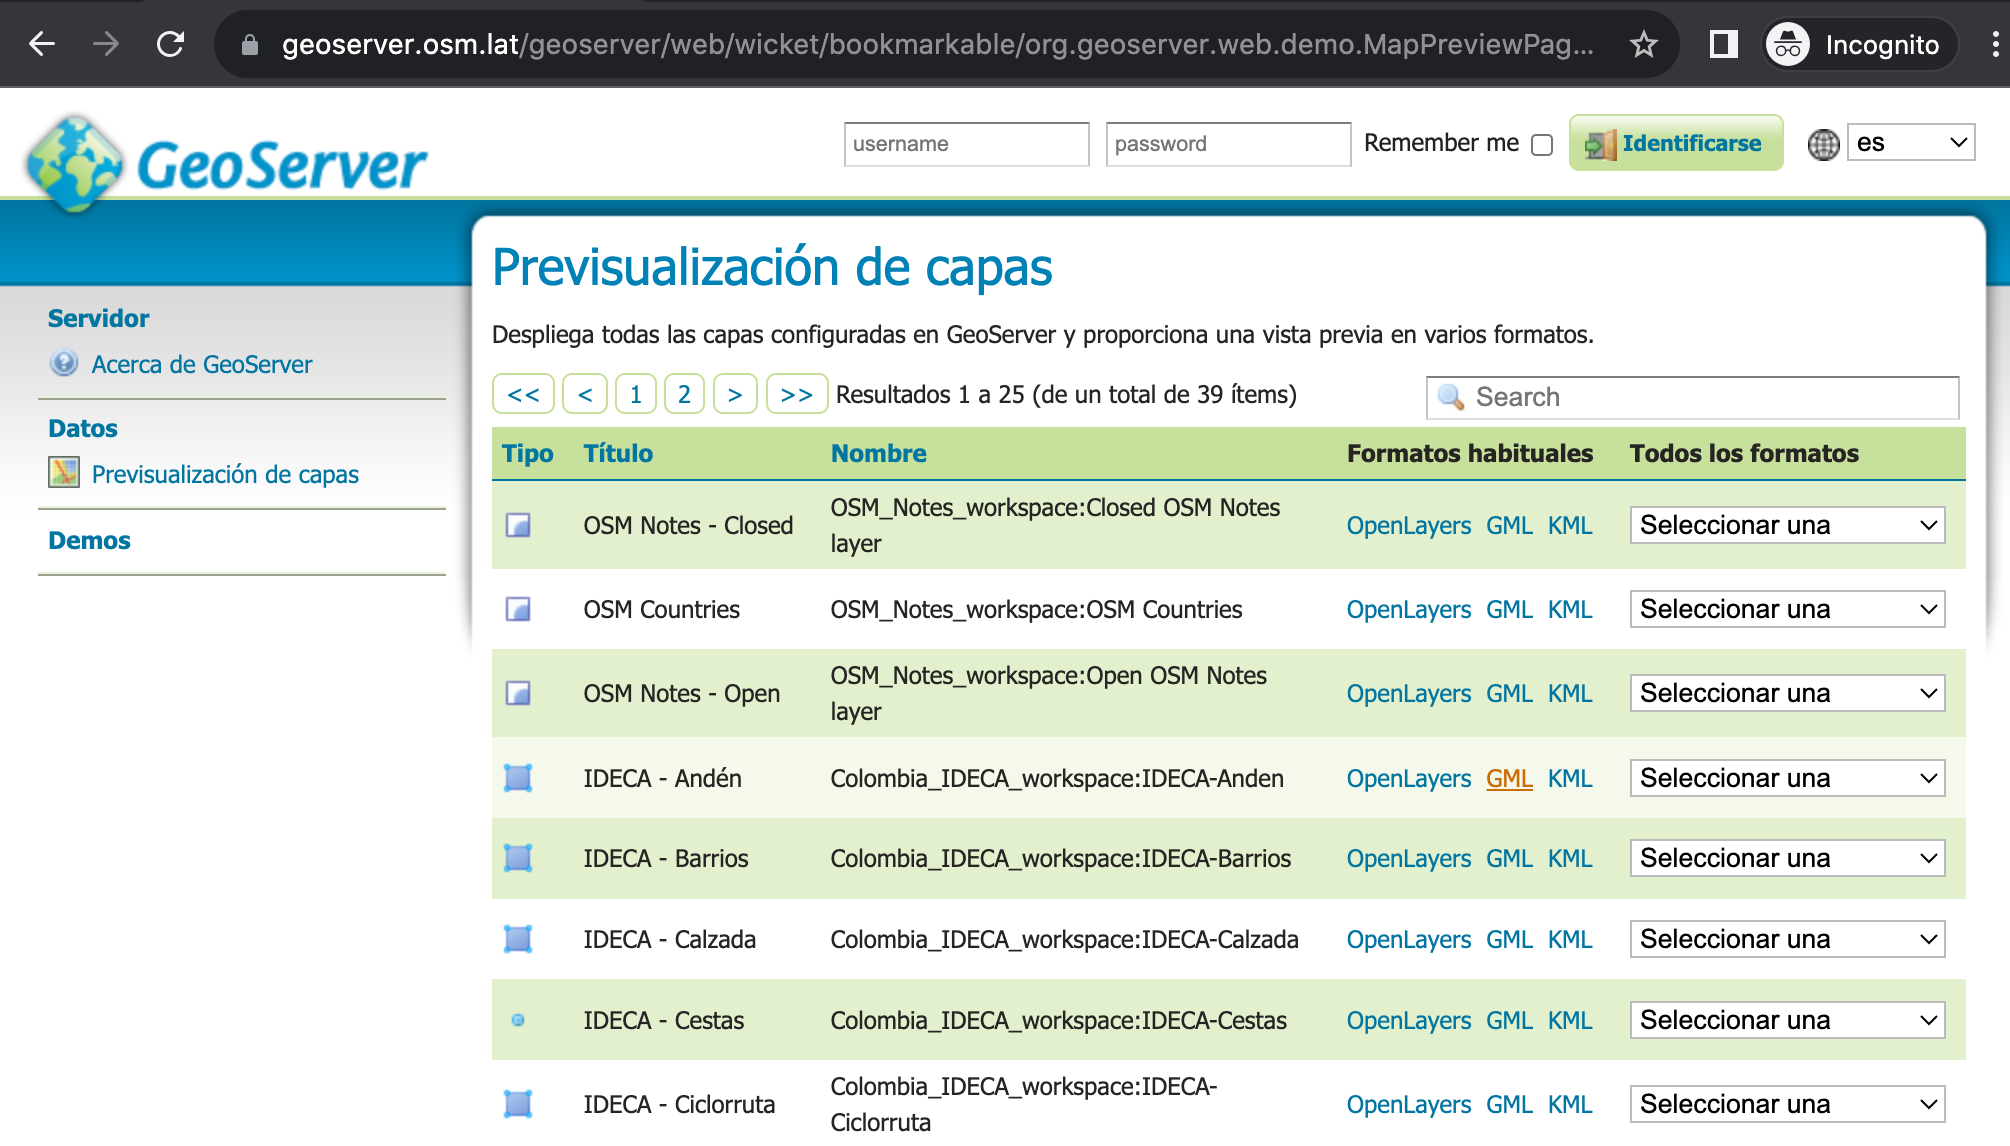Image resolution: width=2010 pixels, height=1146 pixels.
Task: Open OpenLayers preview for OSM Countries
Action: click(x=1408, y=609)
